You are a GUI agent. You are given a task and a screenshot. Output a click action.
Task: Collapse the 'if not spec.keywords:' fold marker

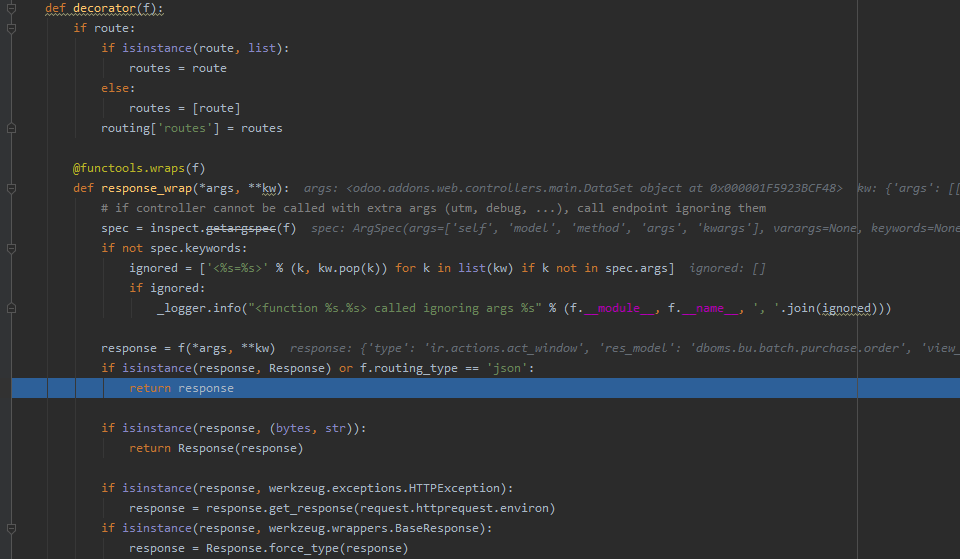click(11, 248)
